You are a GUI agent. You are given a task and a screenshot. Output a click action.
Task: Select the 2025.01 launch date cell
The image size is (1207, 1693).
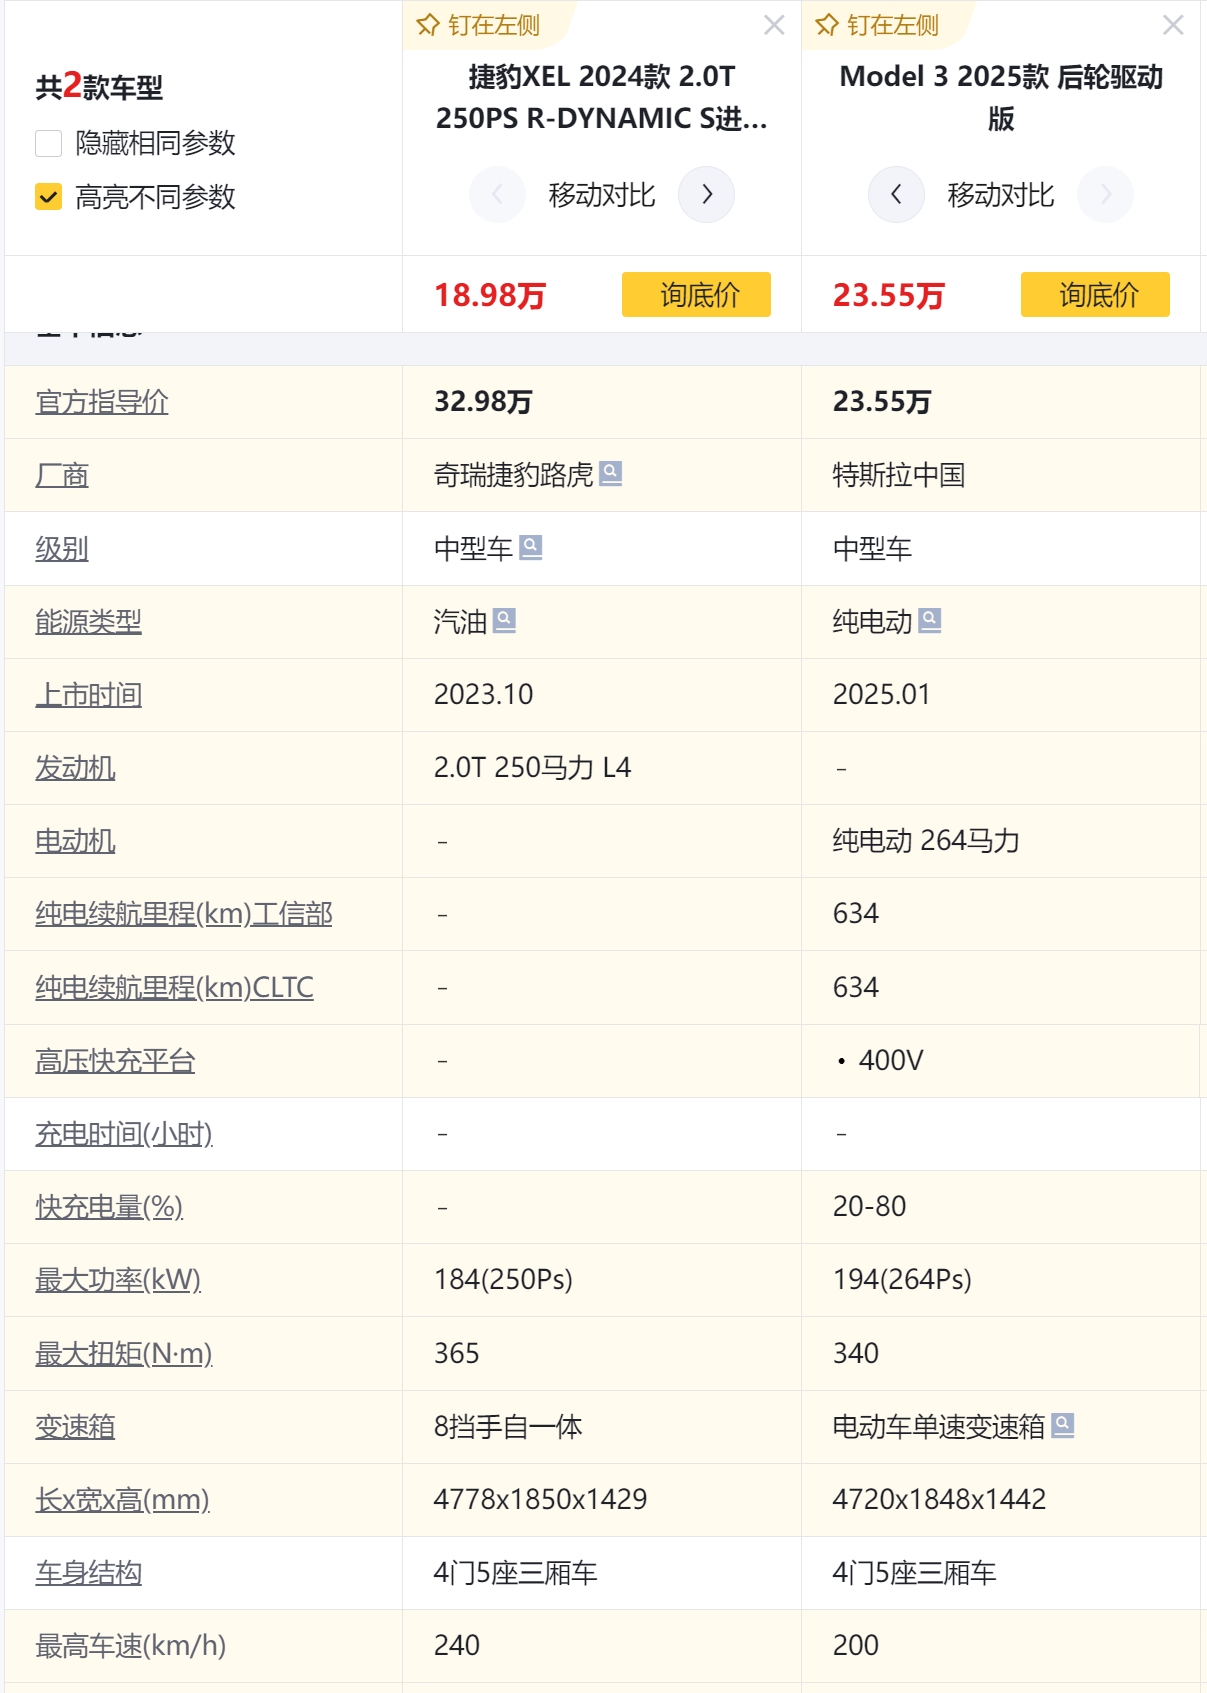click(x=882, y=694)
